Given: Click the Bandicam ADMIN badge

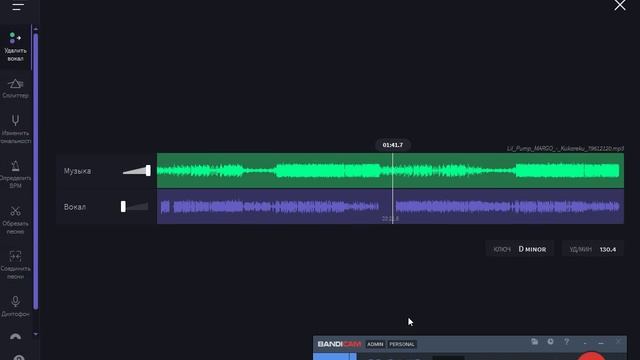Looking at the screenshot, I should coord(375,344).
